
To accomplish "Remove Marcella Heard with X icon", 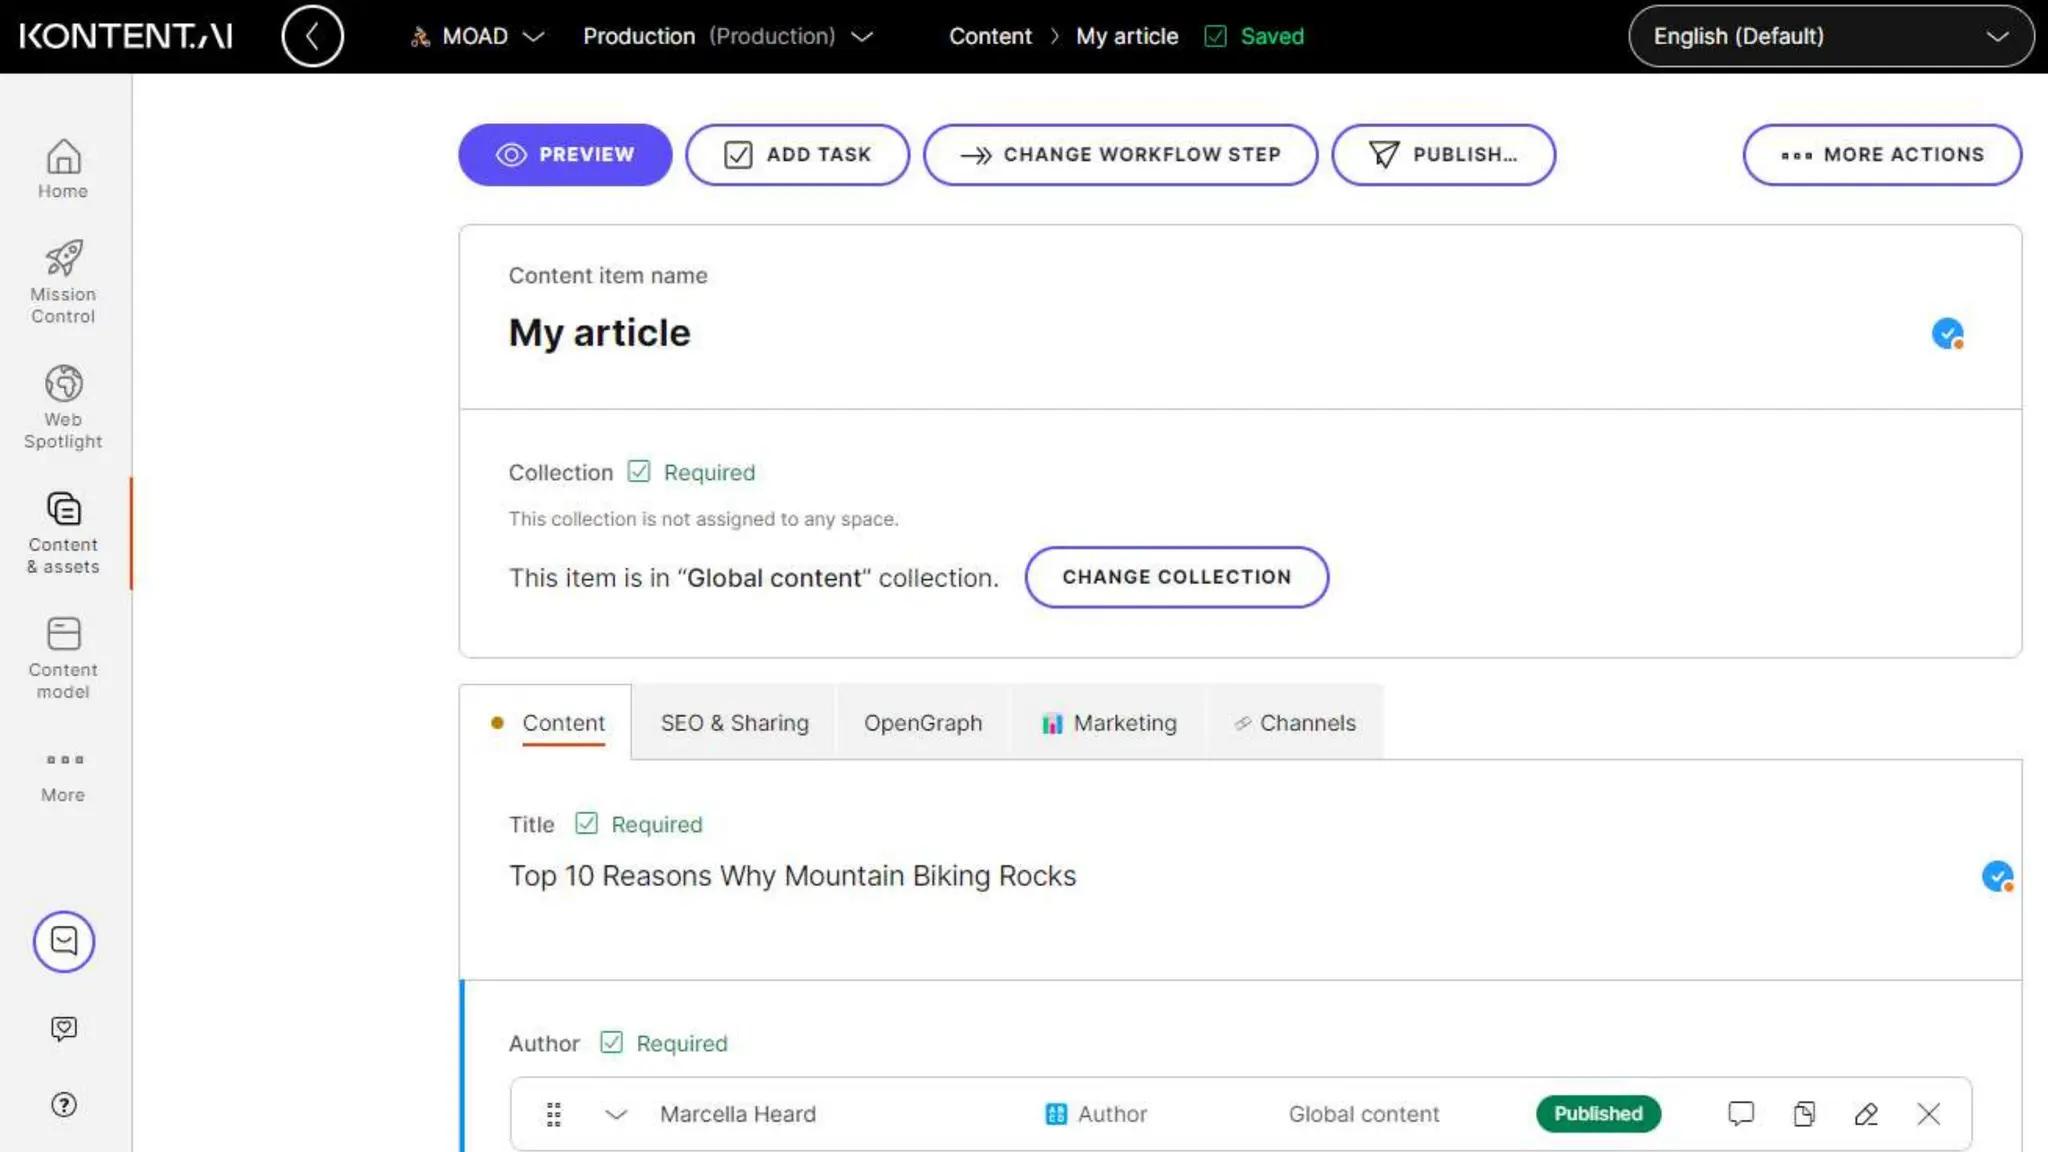I will [x=1928, y=1113].
